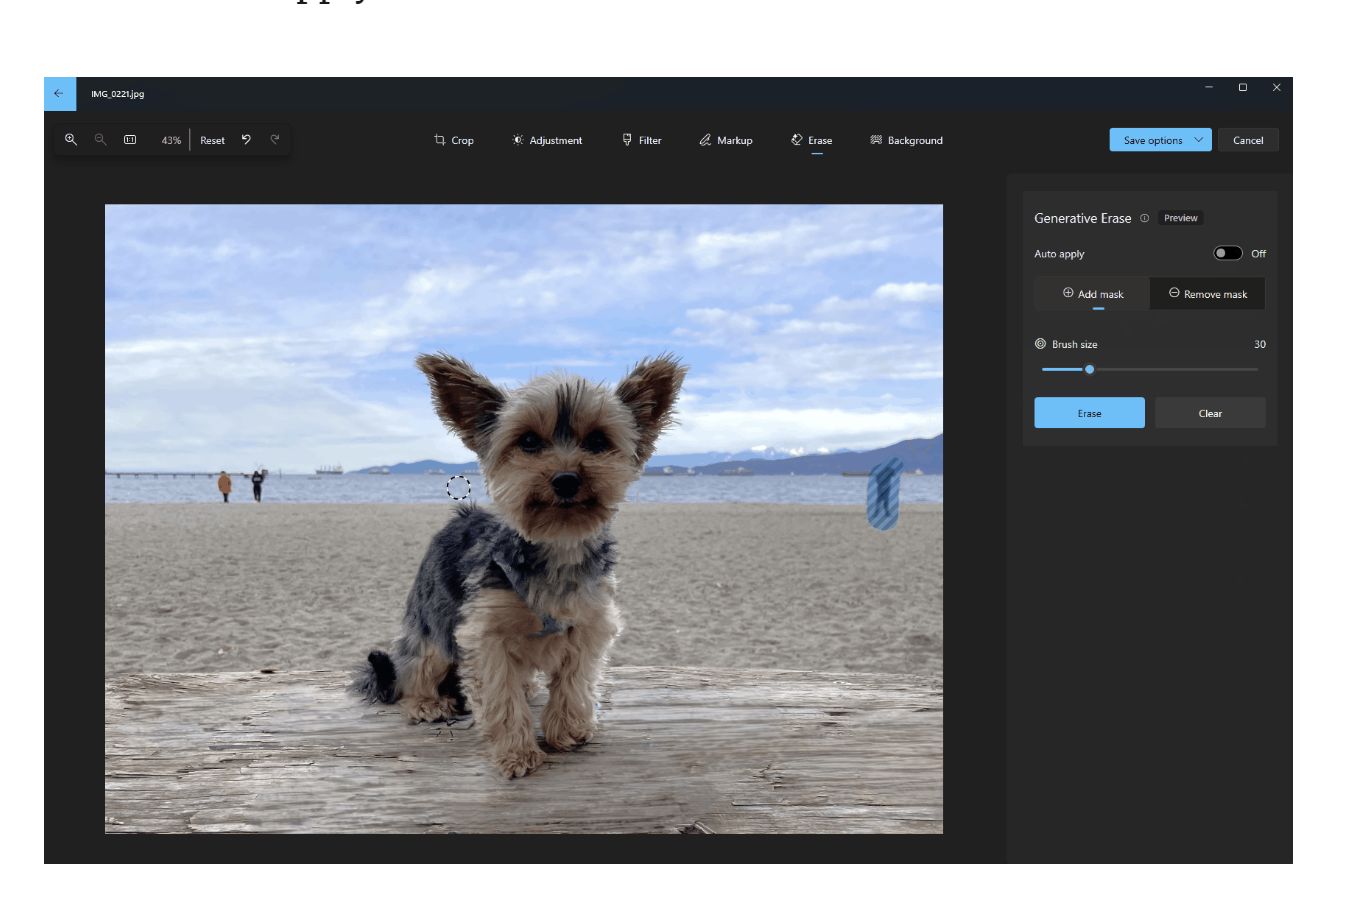Turn on the Auto apply toggle
Image resolution: width=1349 pixels, height=923 pixels.
[1227, 253]
